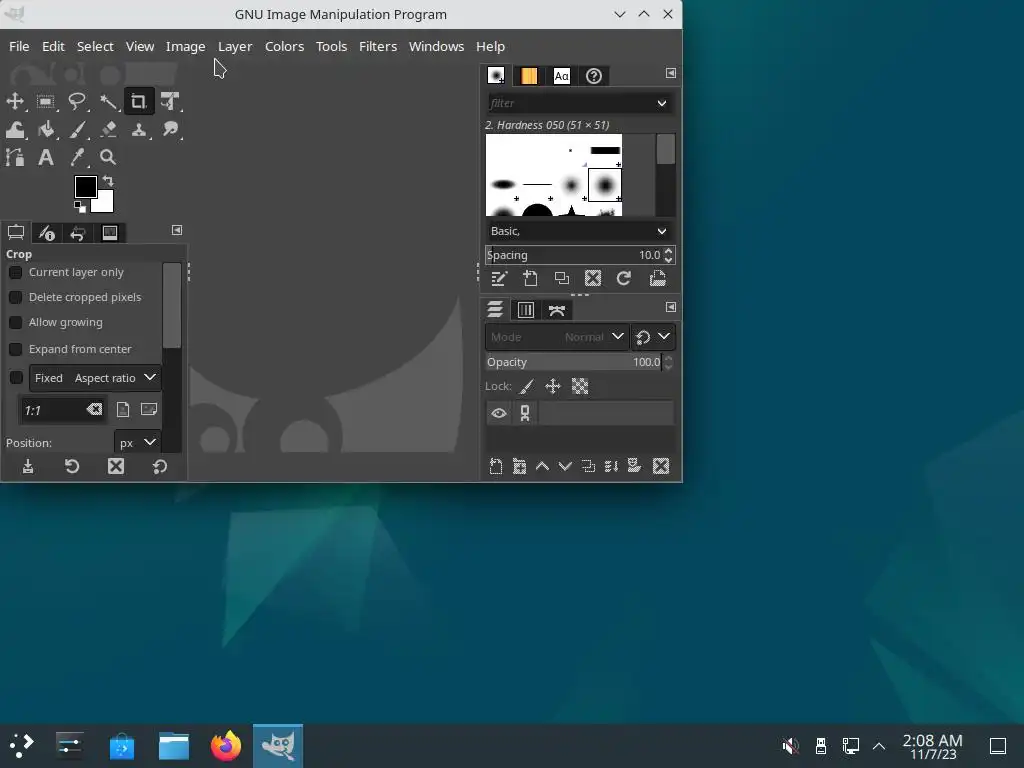Viewport: 1024px width, 768px height.
Task: Swap foreground and background colors
Action: coord(108,181)
